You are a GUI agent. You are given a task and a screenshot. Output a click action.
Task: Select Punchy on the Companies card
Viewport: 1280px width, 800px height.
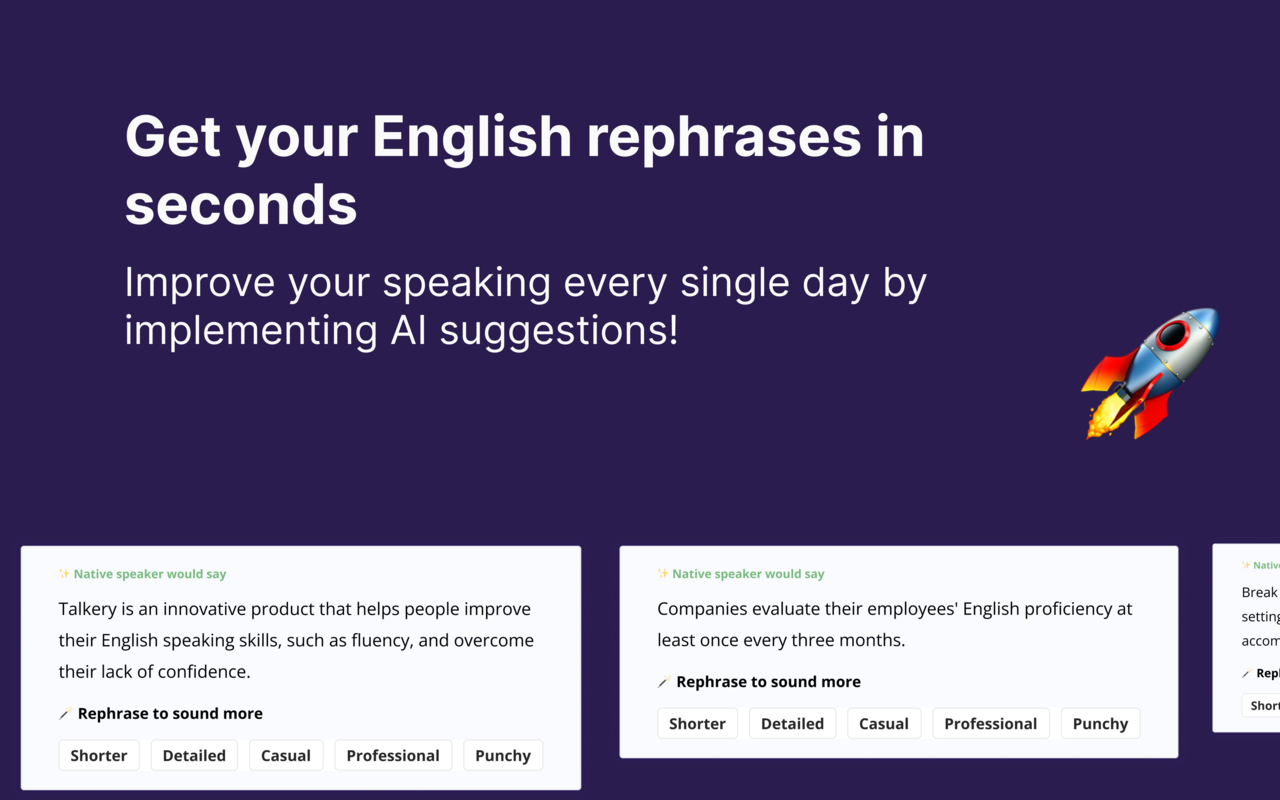[x=1100, y=723]
